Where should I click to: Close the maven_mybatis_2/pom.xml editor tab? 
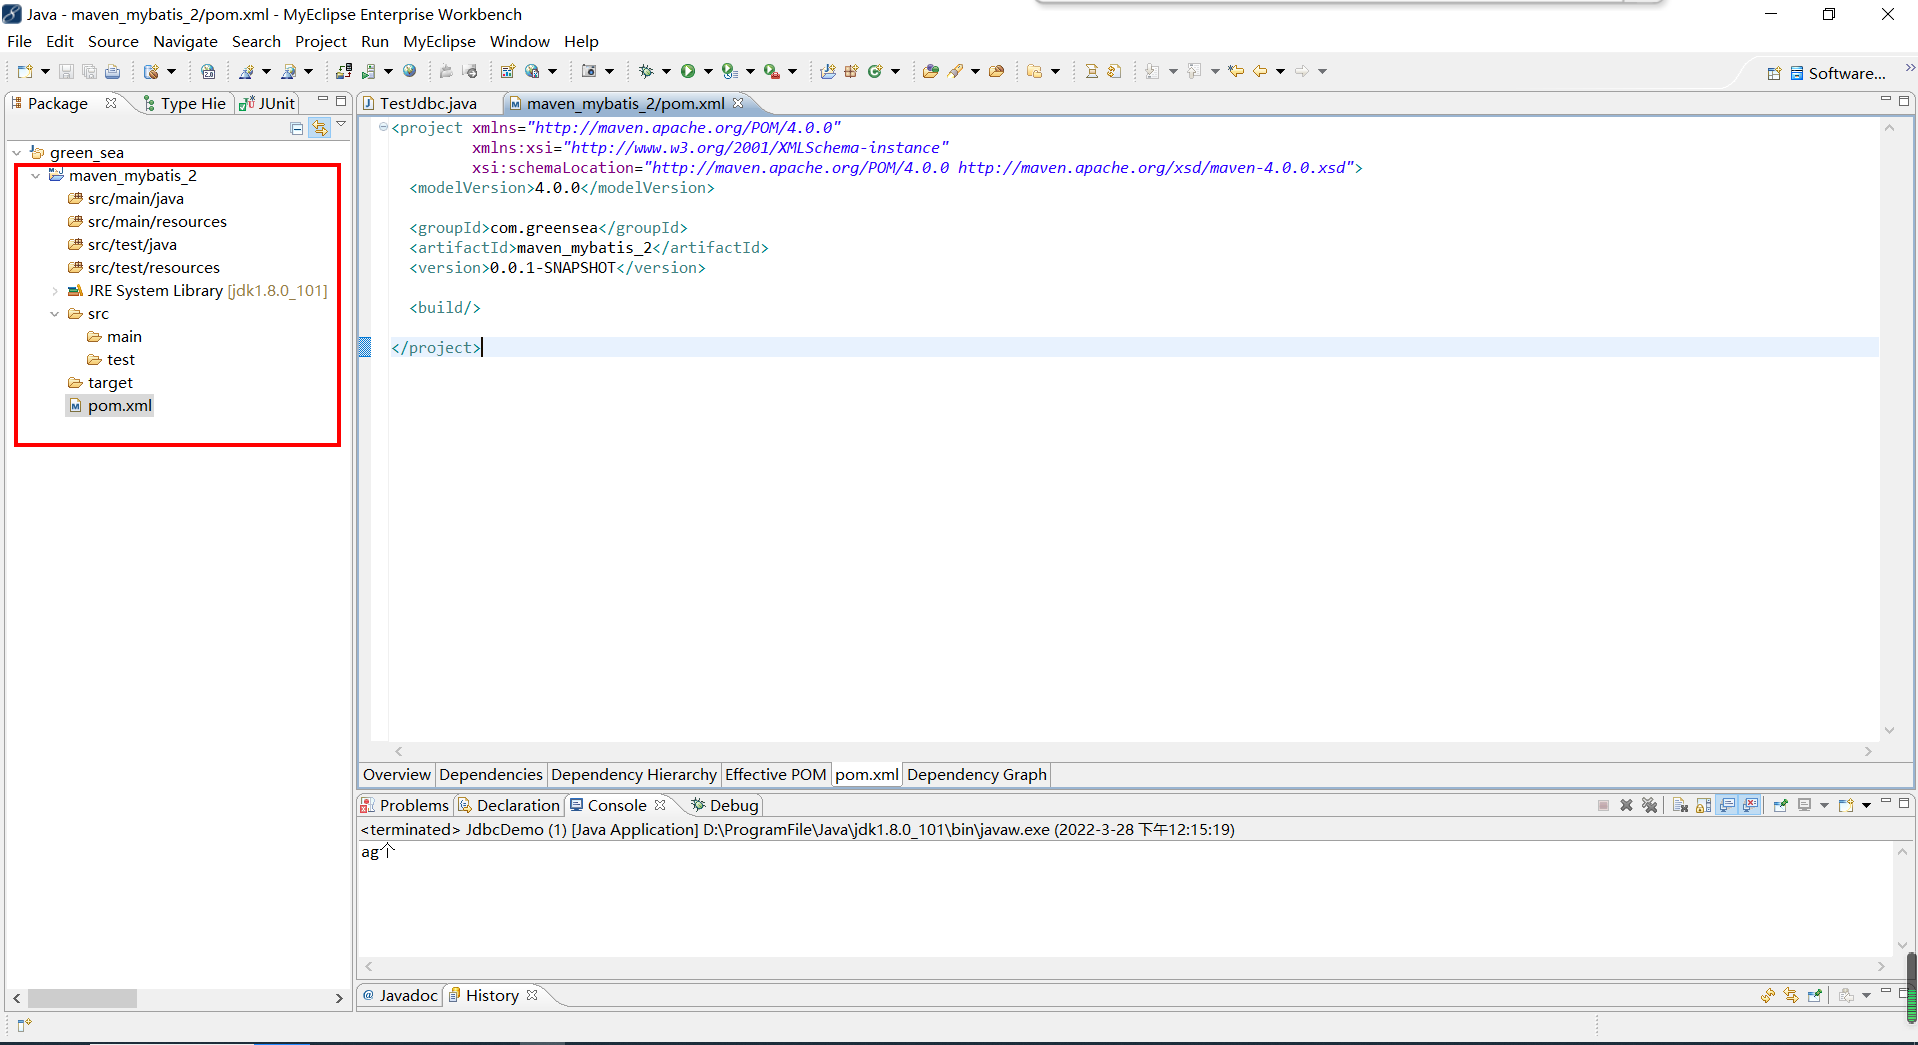coord(739,103)
